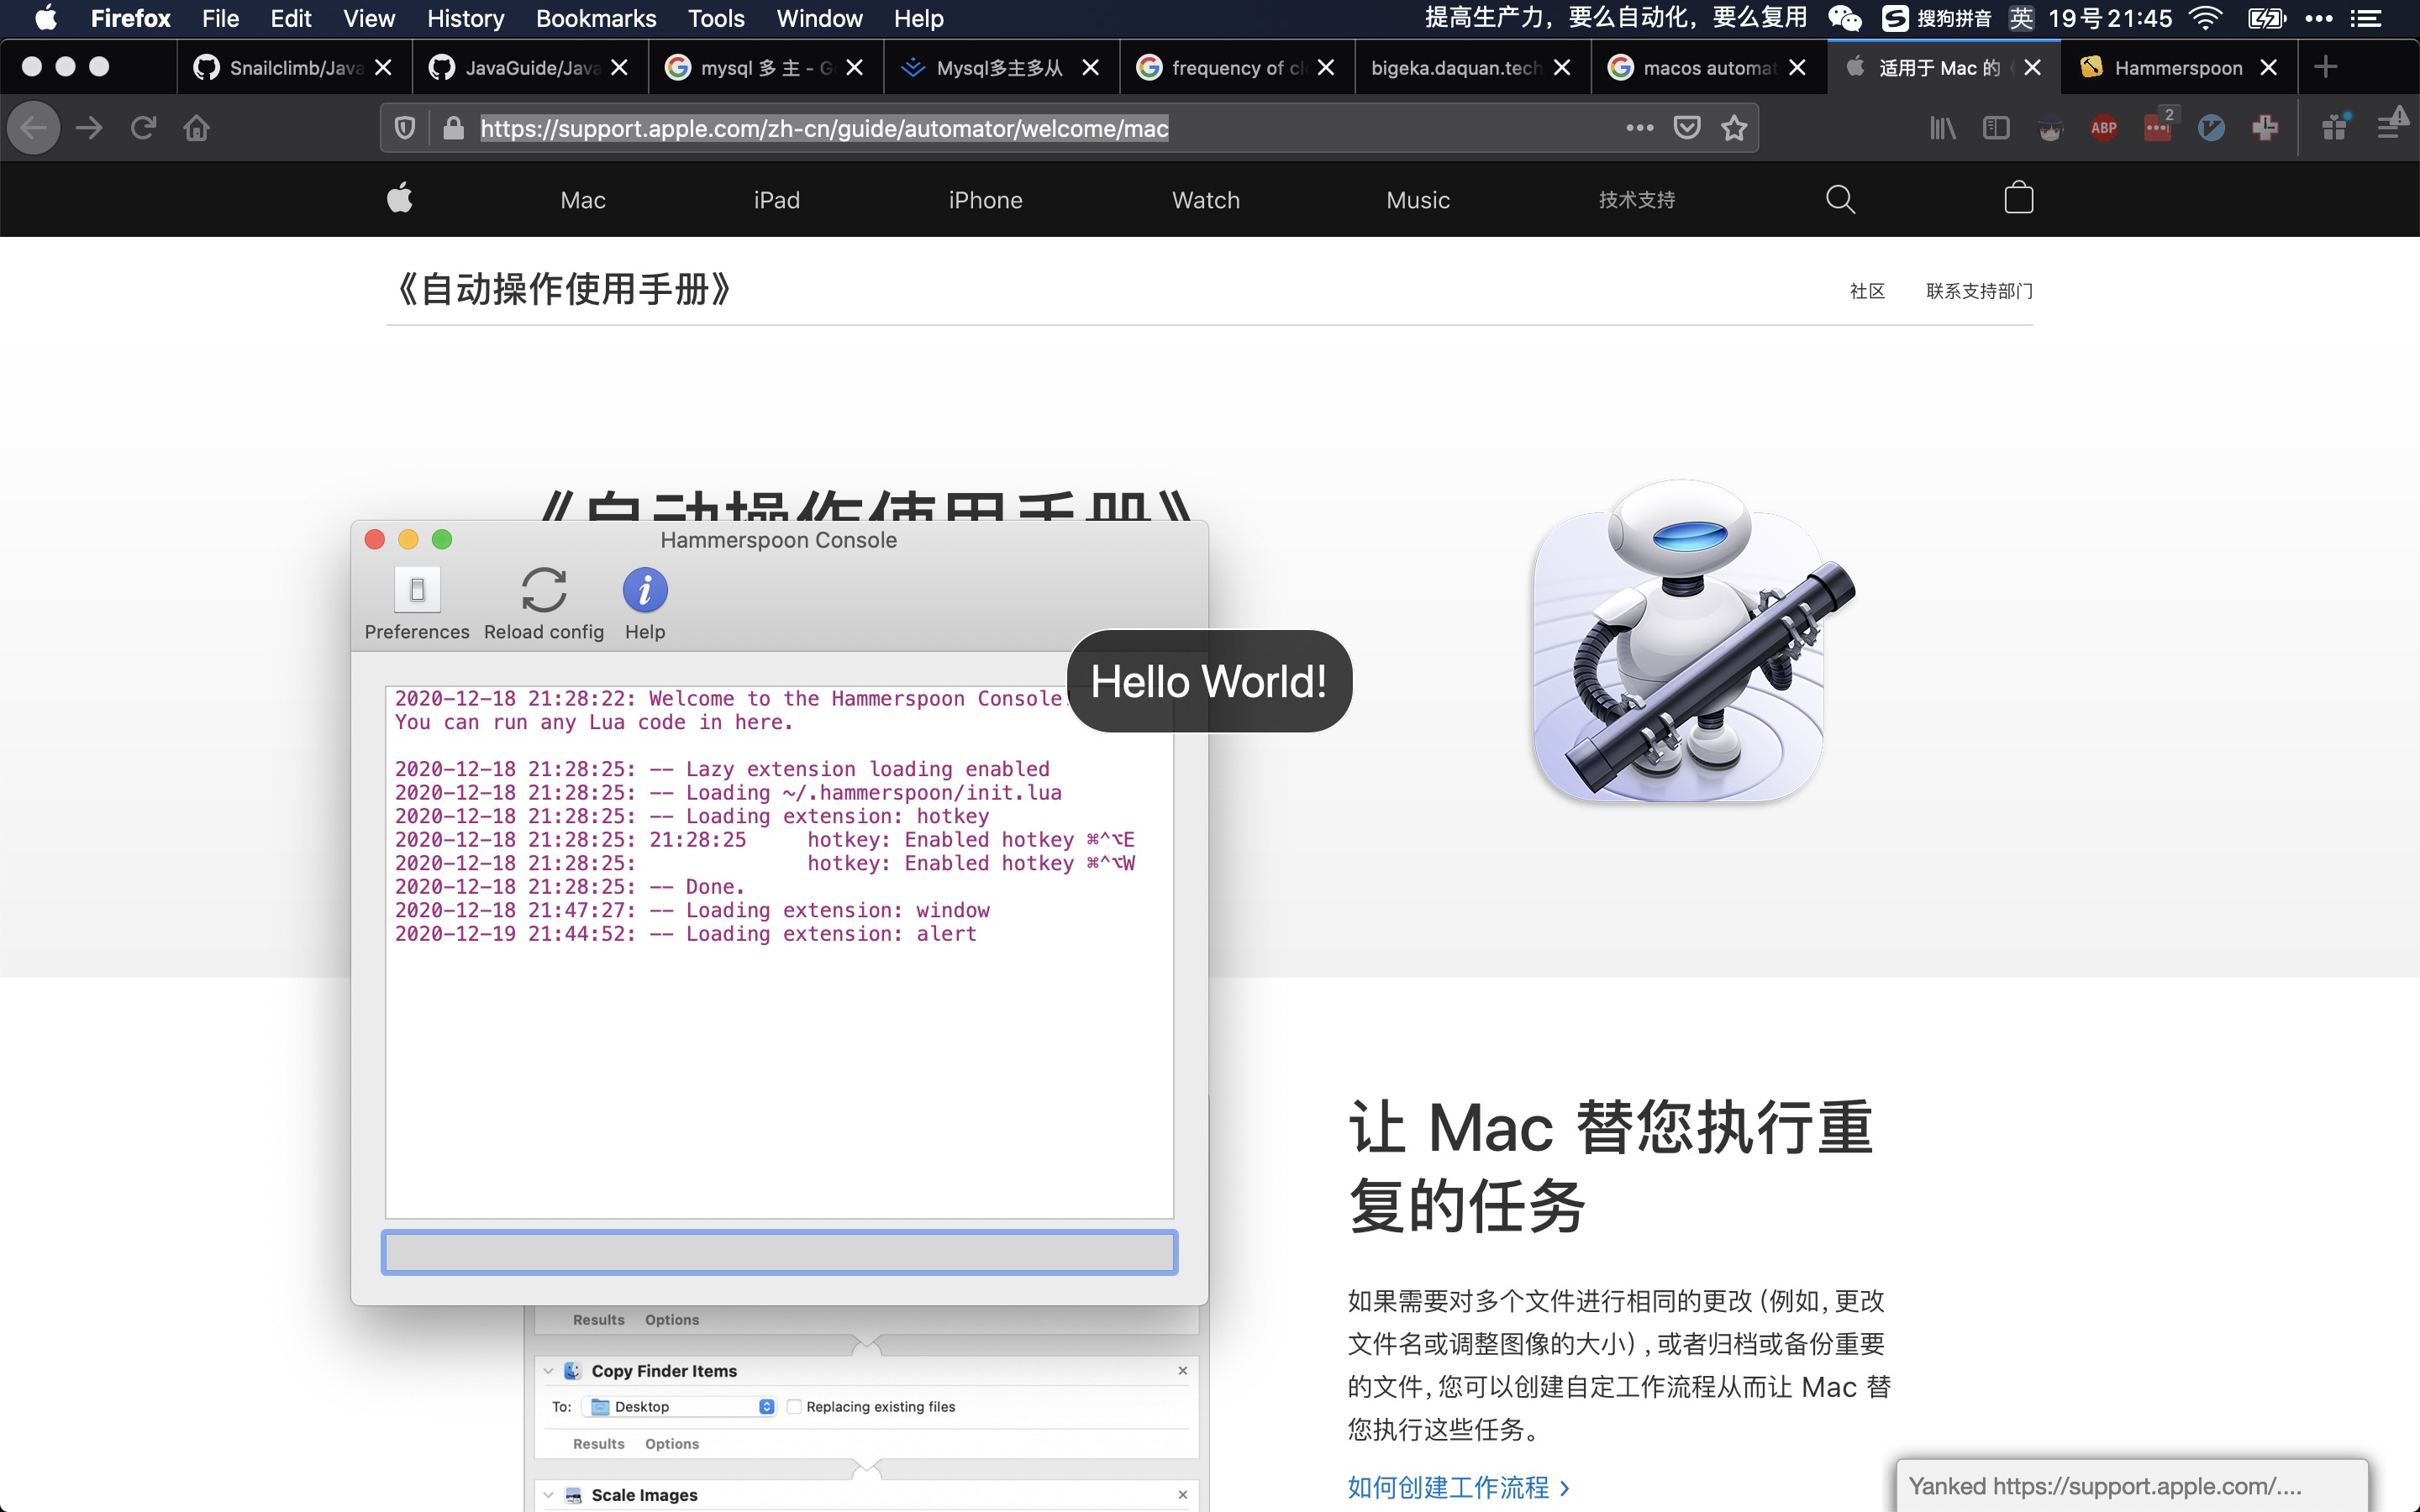2420x1512 pixels.
Task: Collapse the Copy Finder Items action
Action: [x=548, y=1371]
